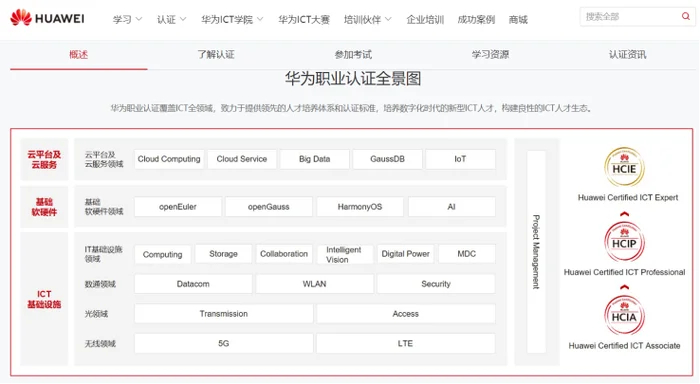Click the 华为职业认证全景图 title

tap(353, 79)
